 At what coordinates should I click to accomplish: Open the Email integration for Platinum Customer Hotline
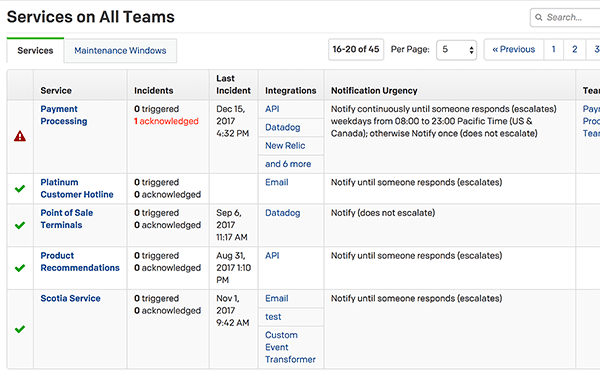(277, 183)
